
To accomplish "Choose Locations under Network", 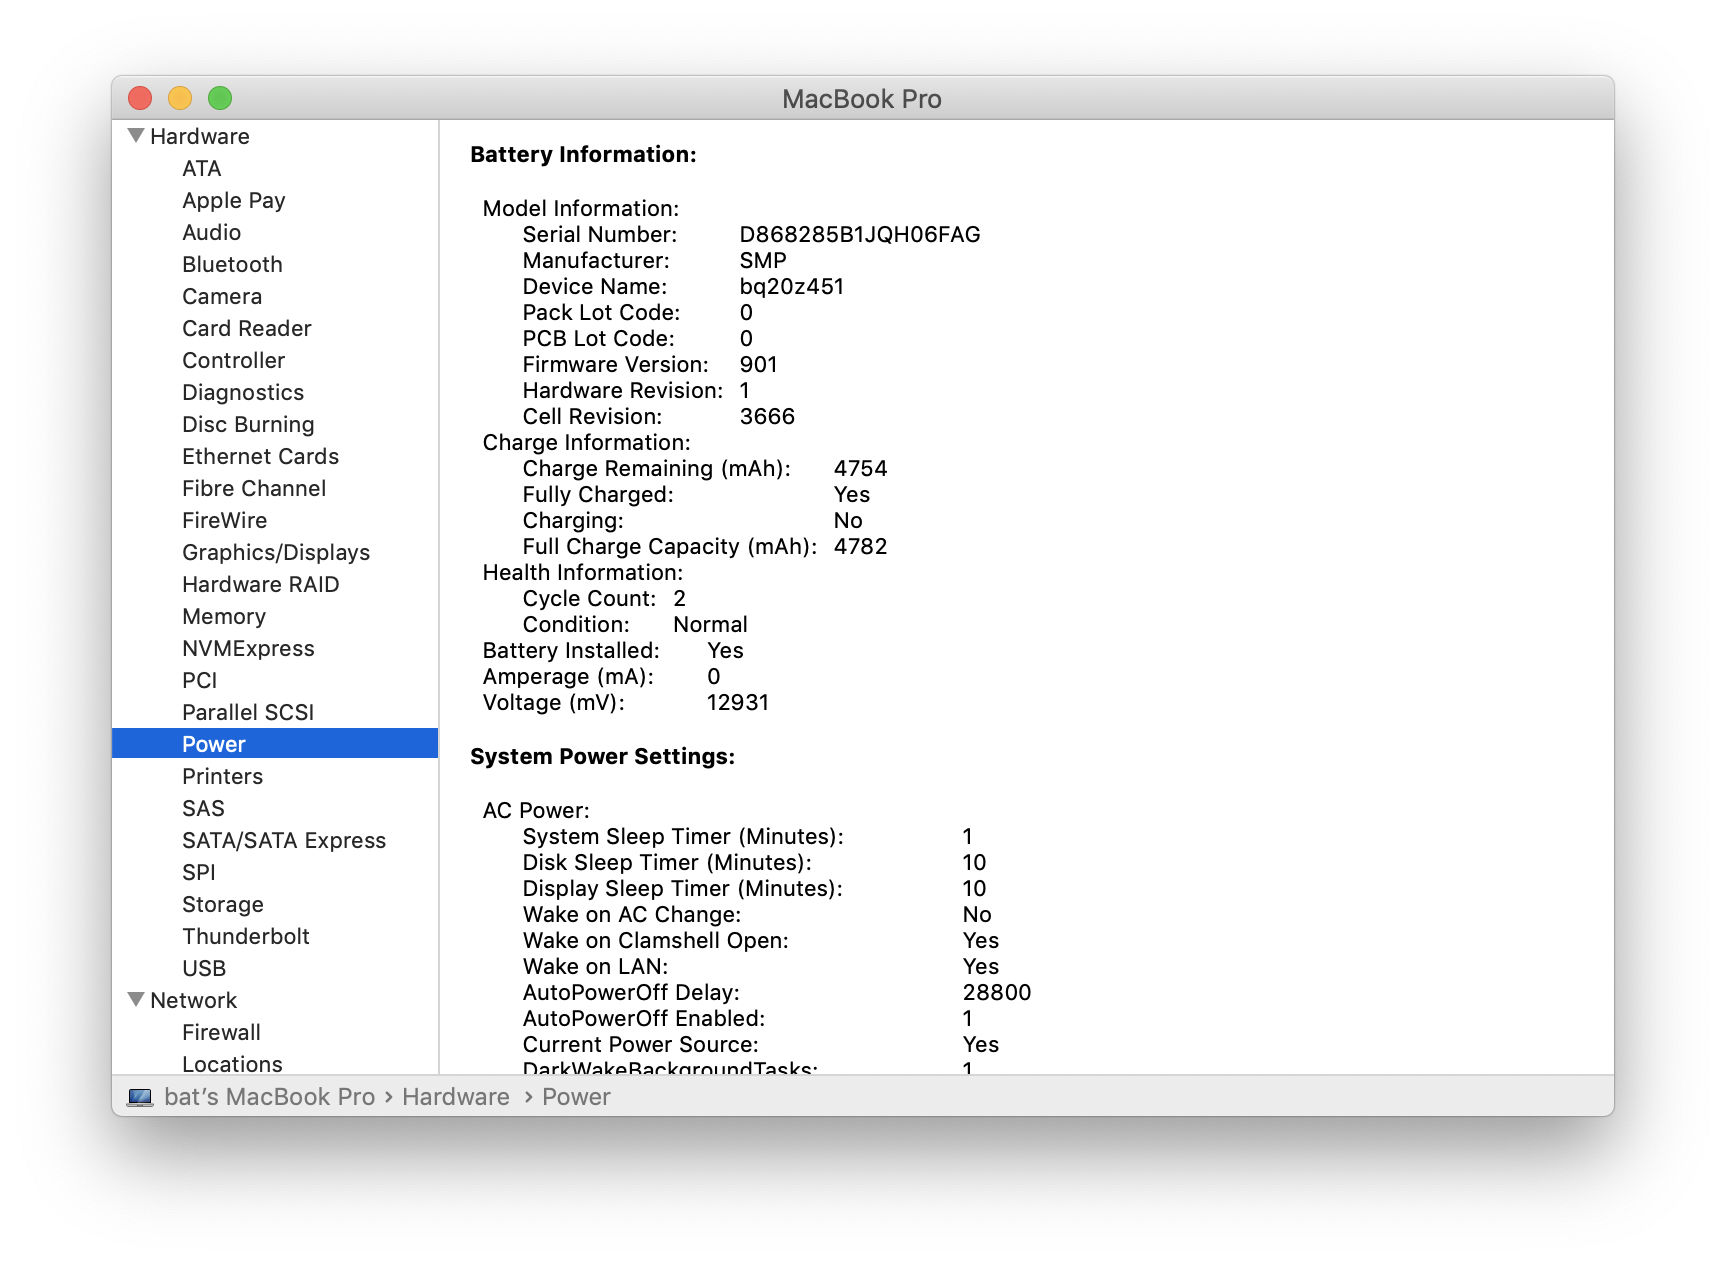I will (232, 1063).
